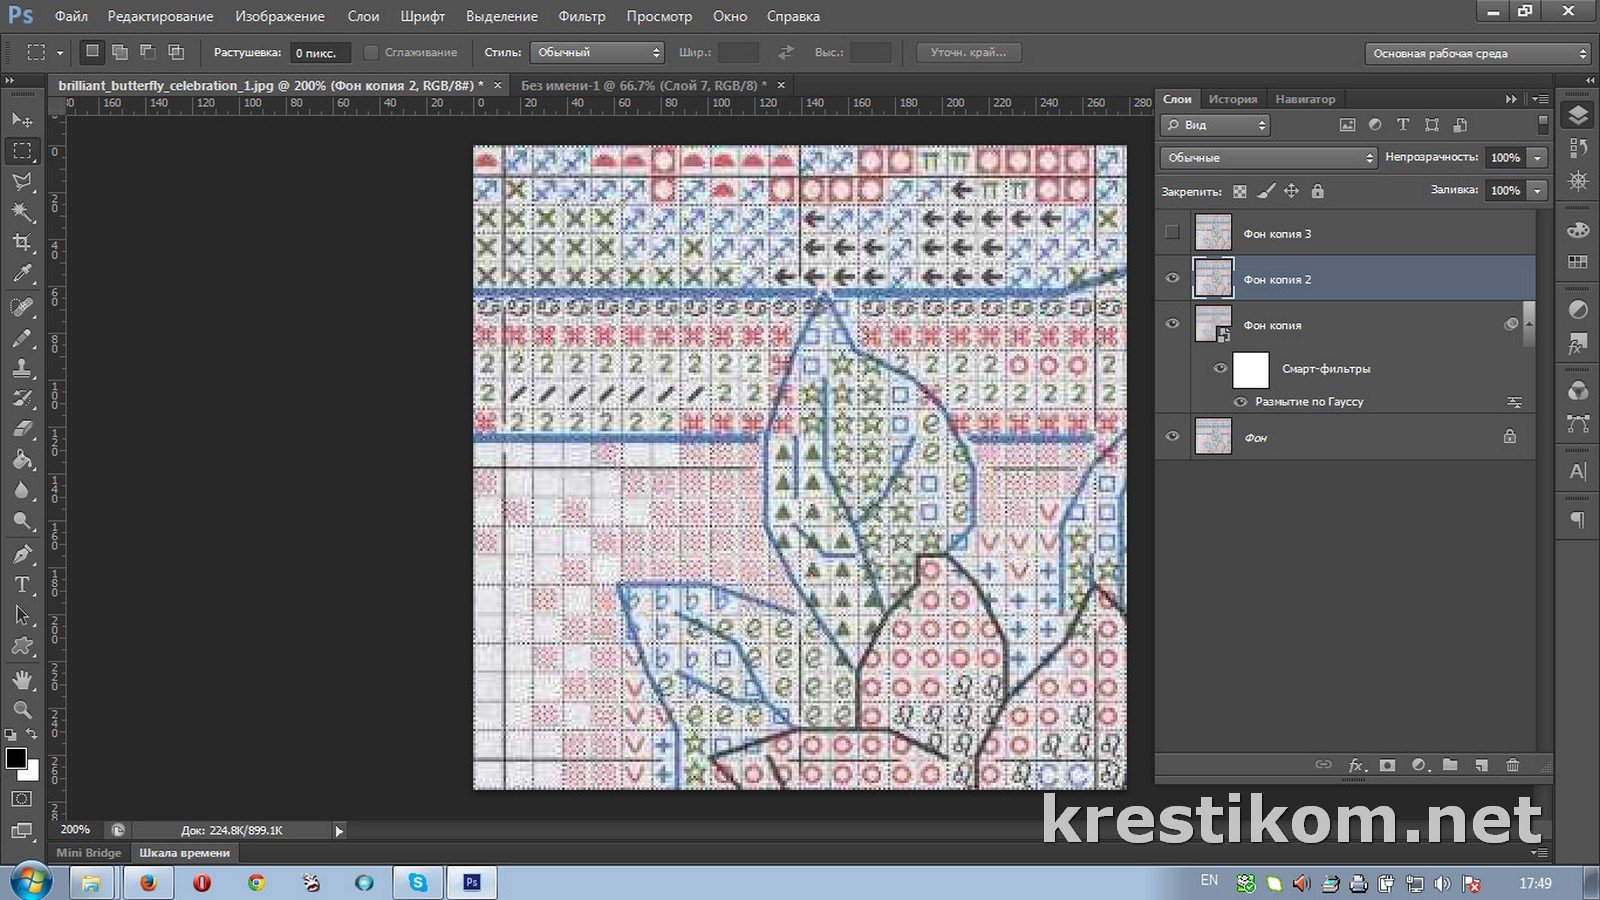This screenshot has width=1600, height=900.
Task: Add a layer mask from Layers panel
Action: (x=1387, y=765)
